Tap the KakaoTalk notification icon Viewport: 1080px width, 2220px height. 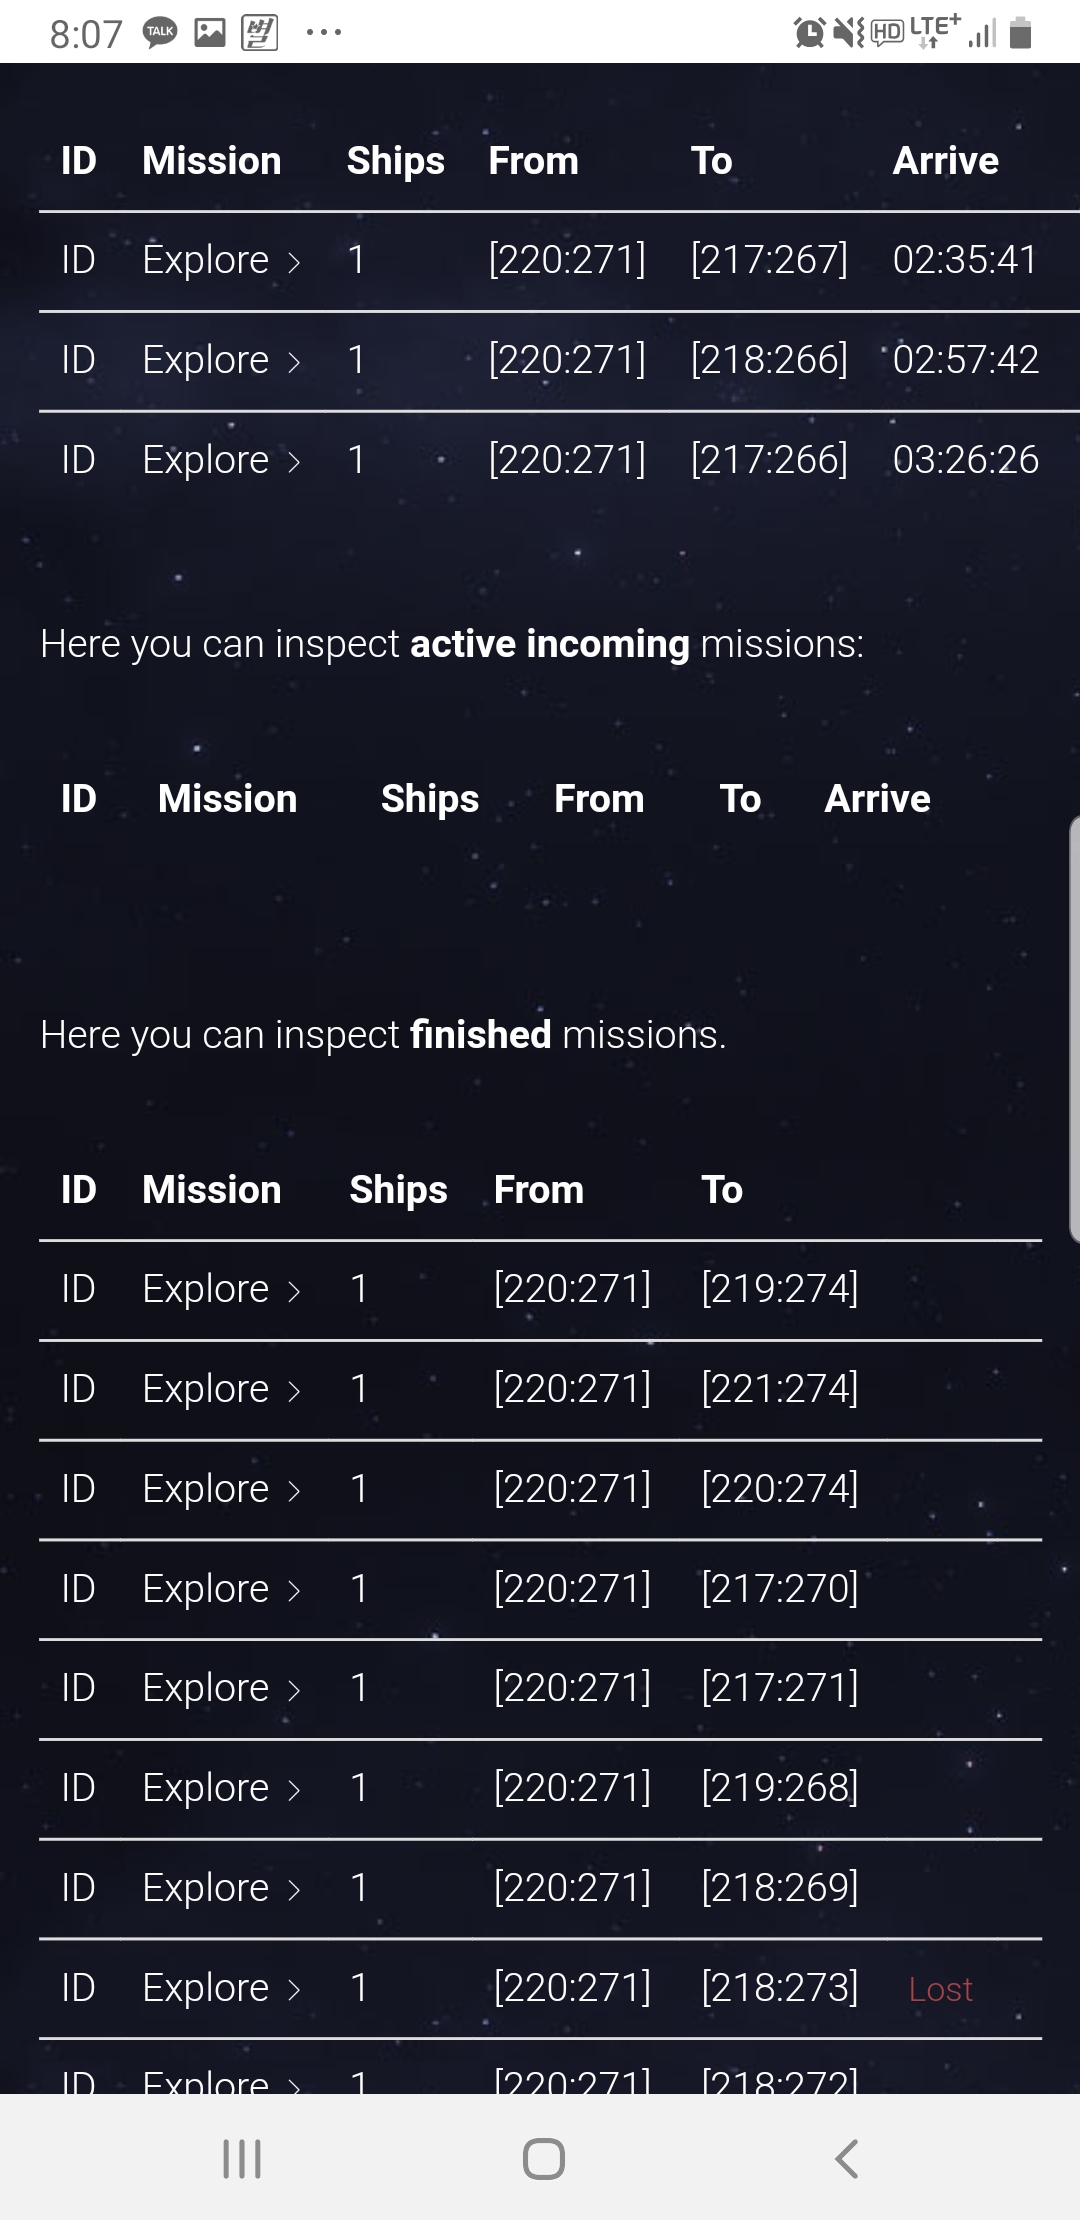(x=160, y=33)
